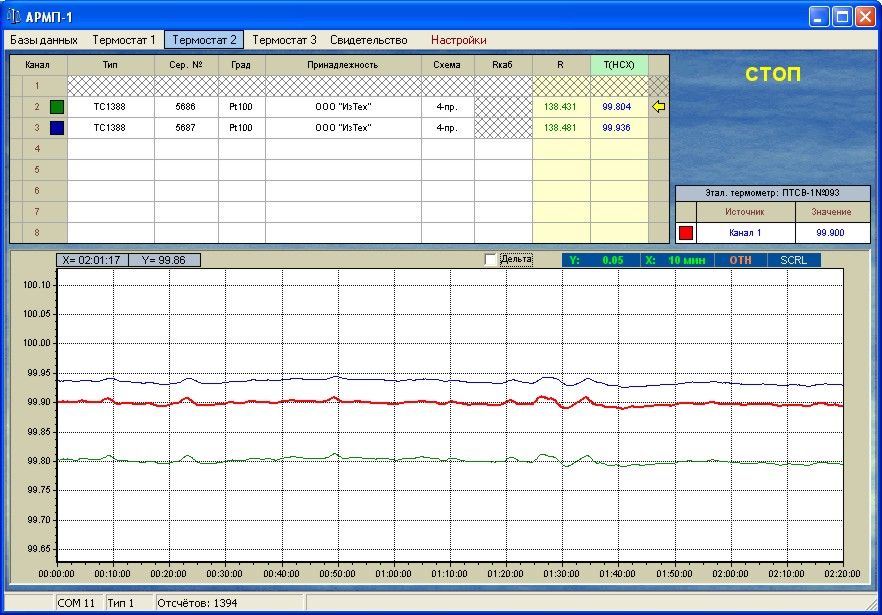Click the Канал 1 source cell

(x=745, y=233)
